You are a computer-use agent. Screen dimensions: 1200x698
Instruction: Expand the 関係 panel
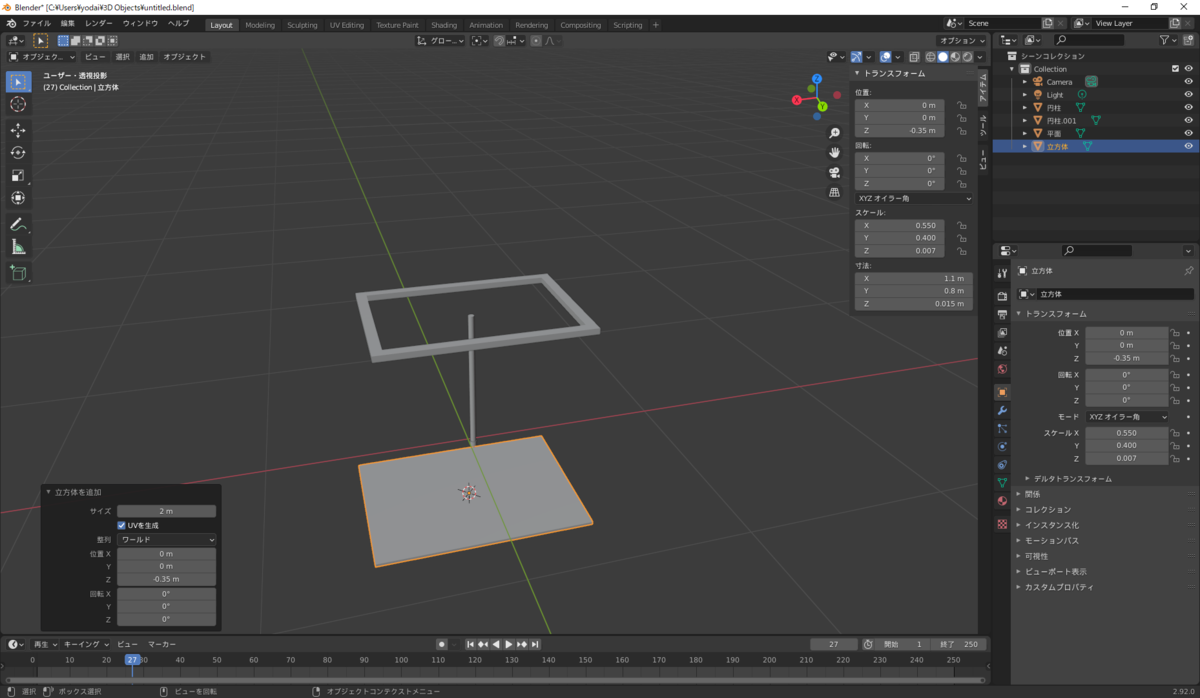pyautogui.click(x=1031, y=494)
